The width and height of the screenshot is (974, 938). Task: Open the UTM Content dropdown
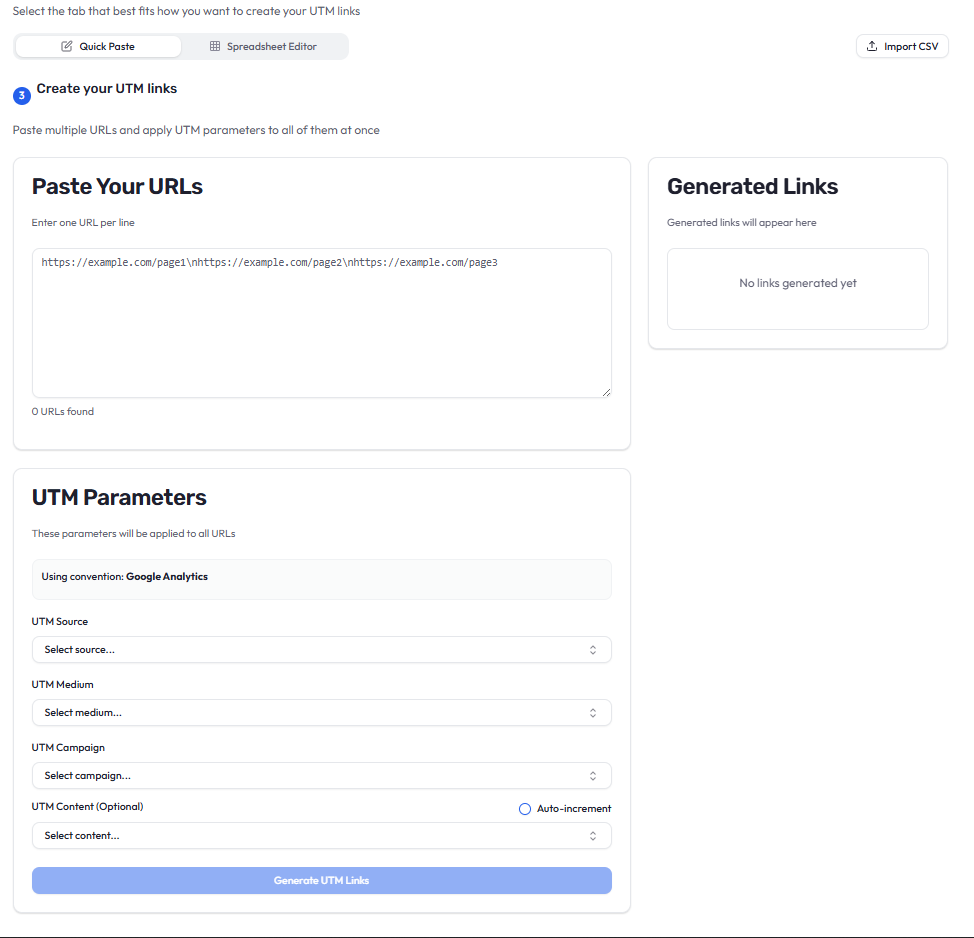coord(322,836)
